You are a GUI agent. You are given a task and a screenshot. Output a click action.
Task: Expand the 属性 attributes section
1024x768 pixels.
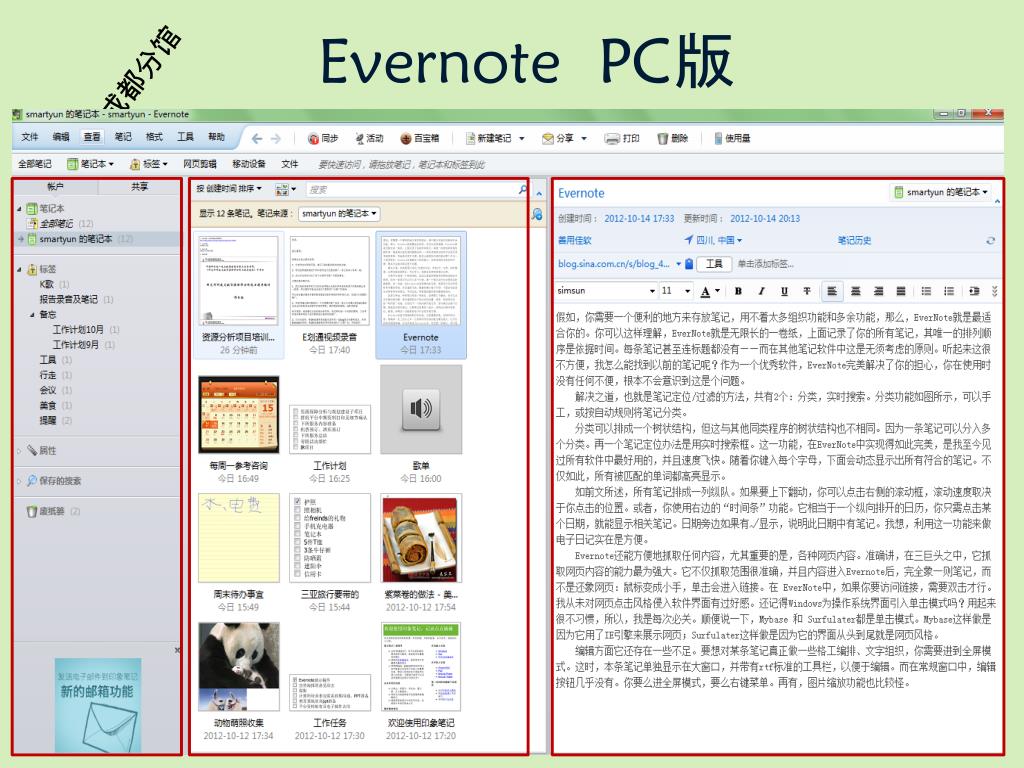[19, 451]
